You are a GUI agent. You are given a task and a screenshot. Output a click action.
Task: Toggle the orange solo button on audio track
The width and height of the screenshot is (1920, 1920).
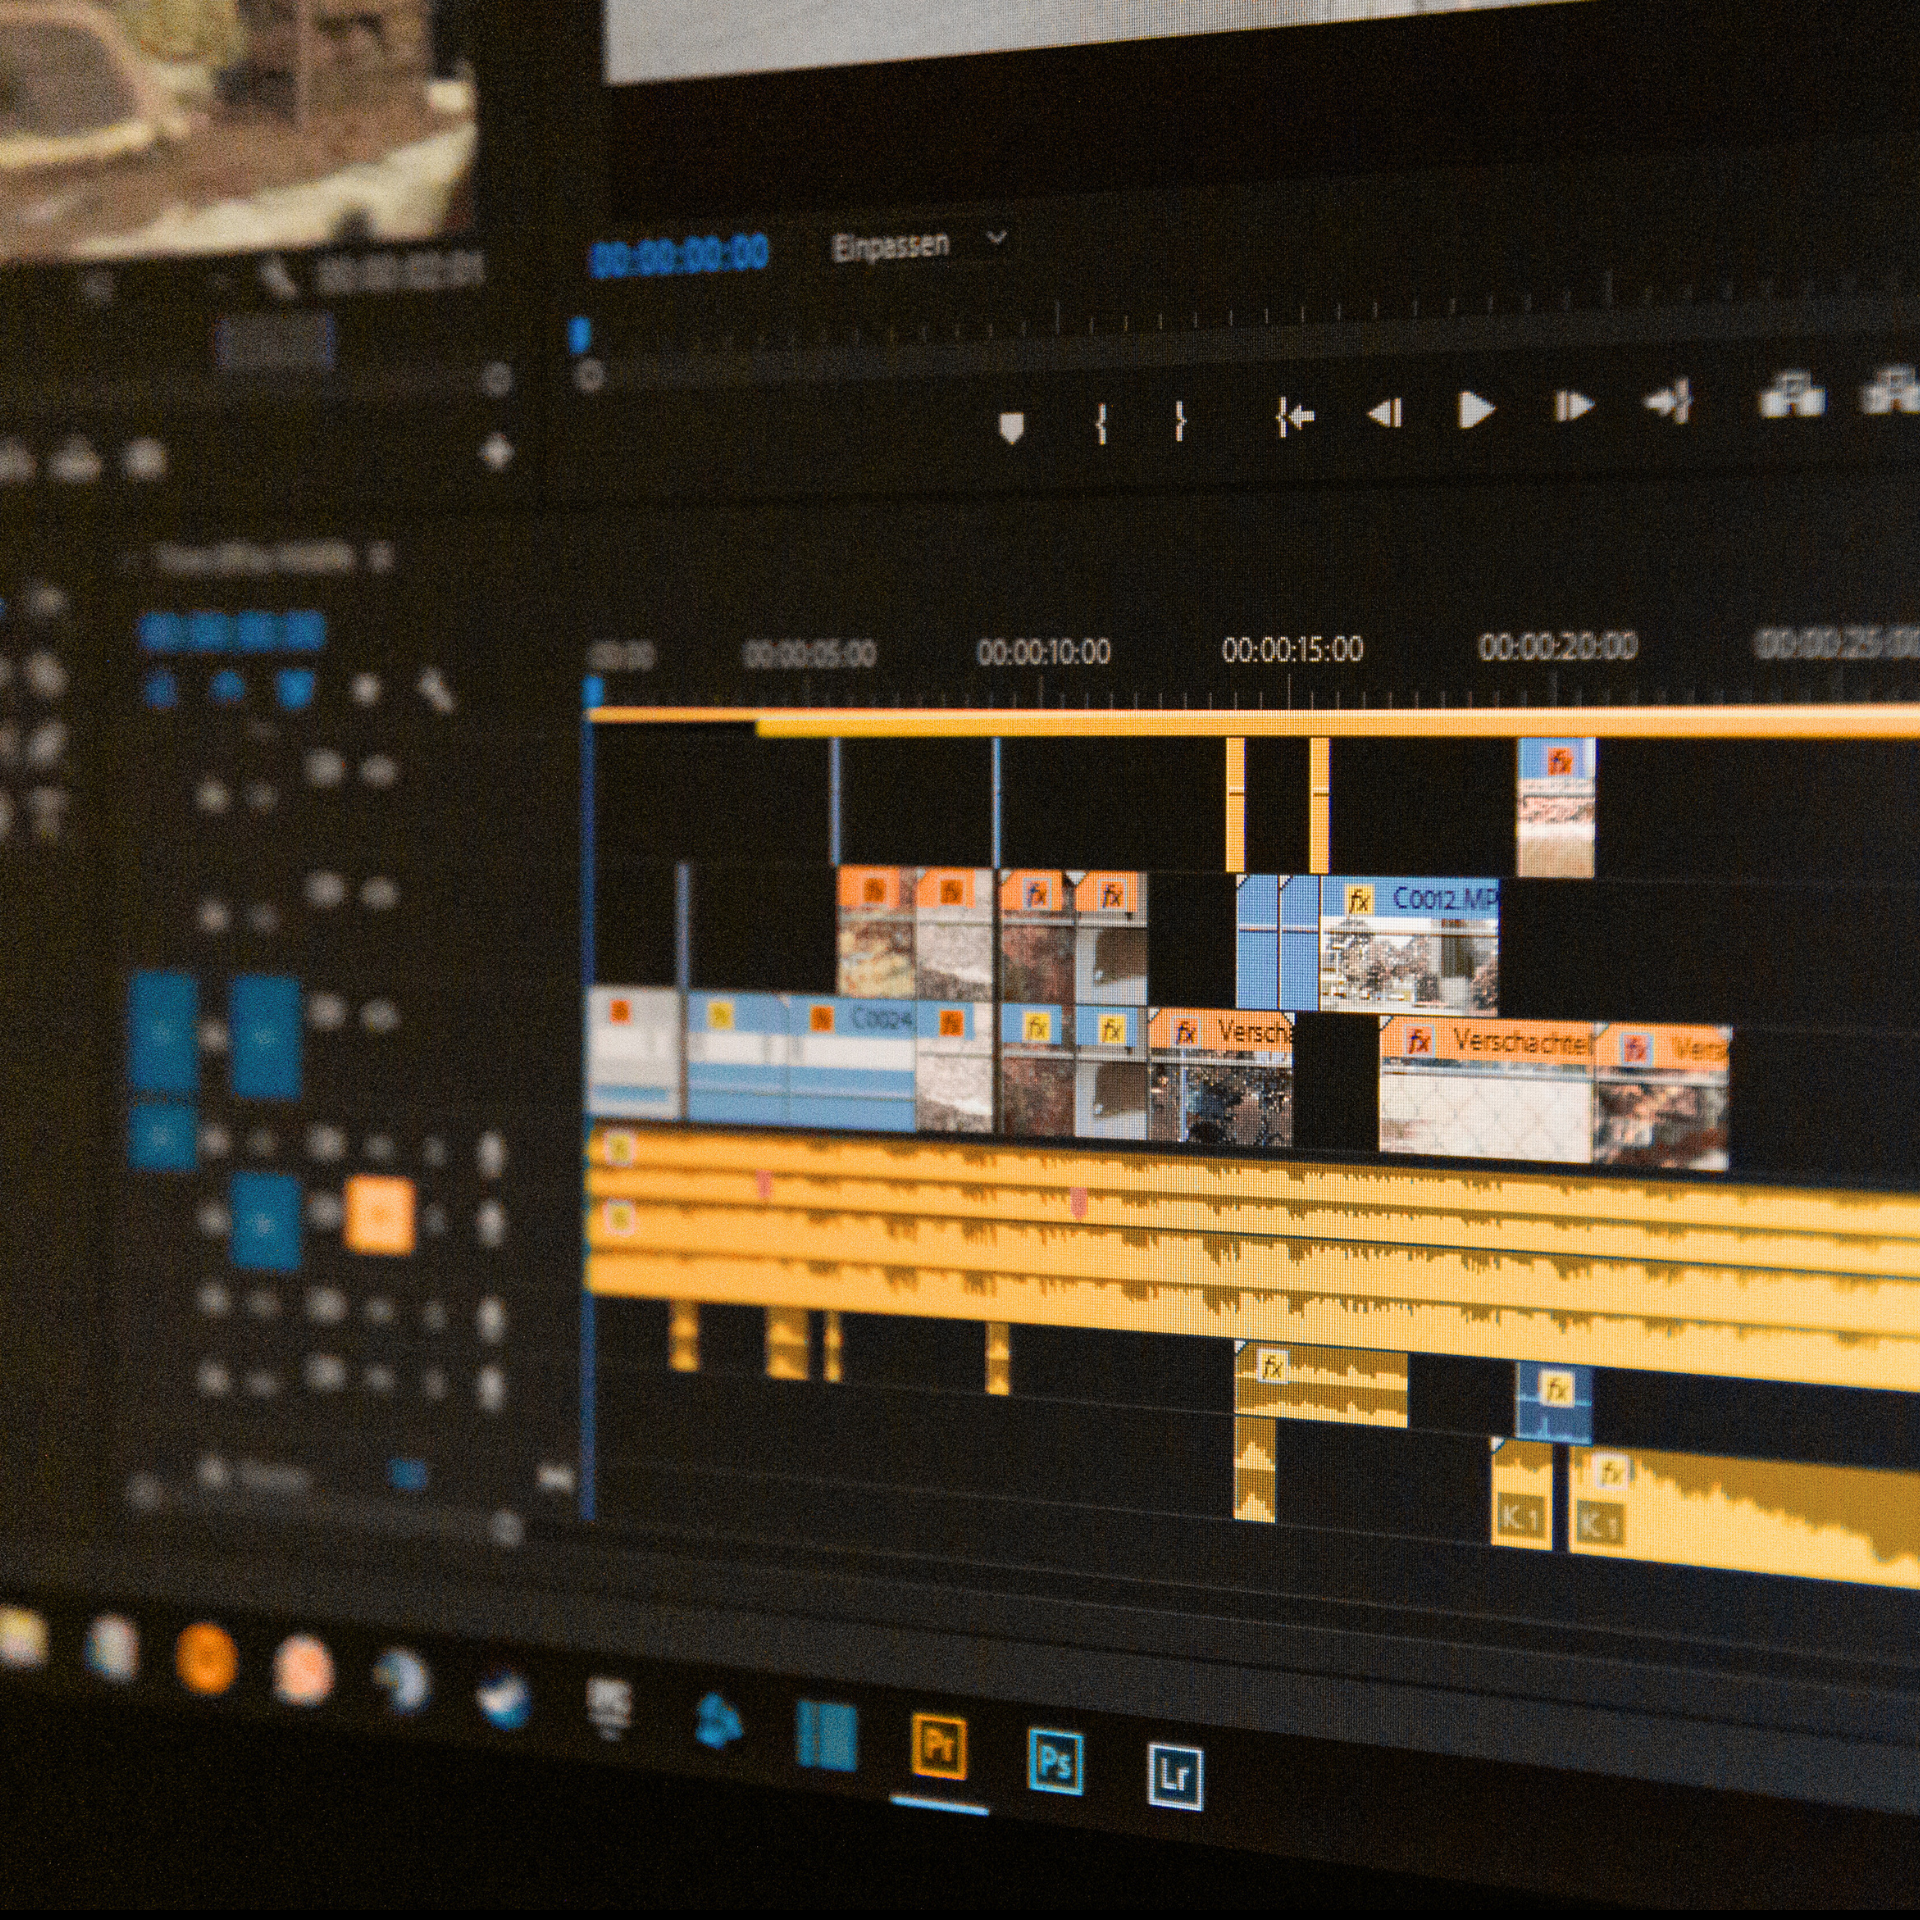click(379, 1214)
